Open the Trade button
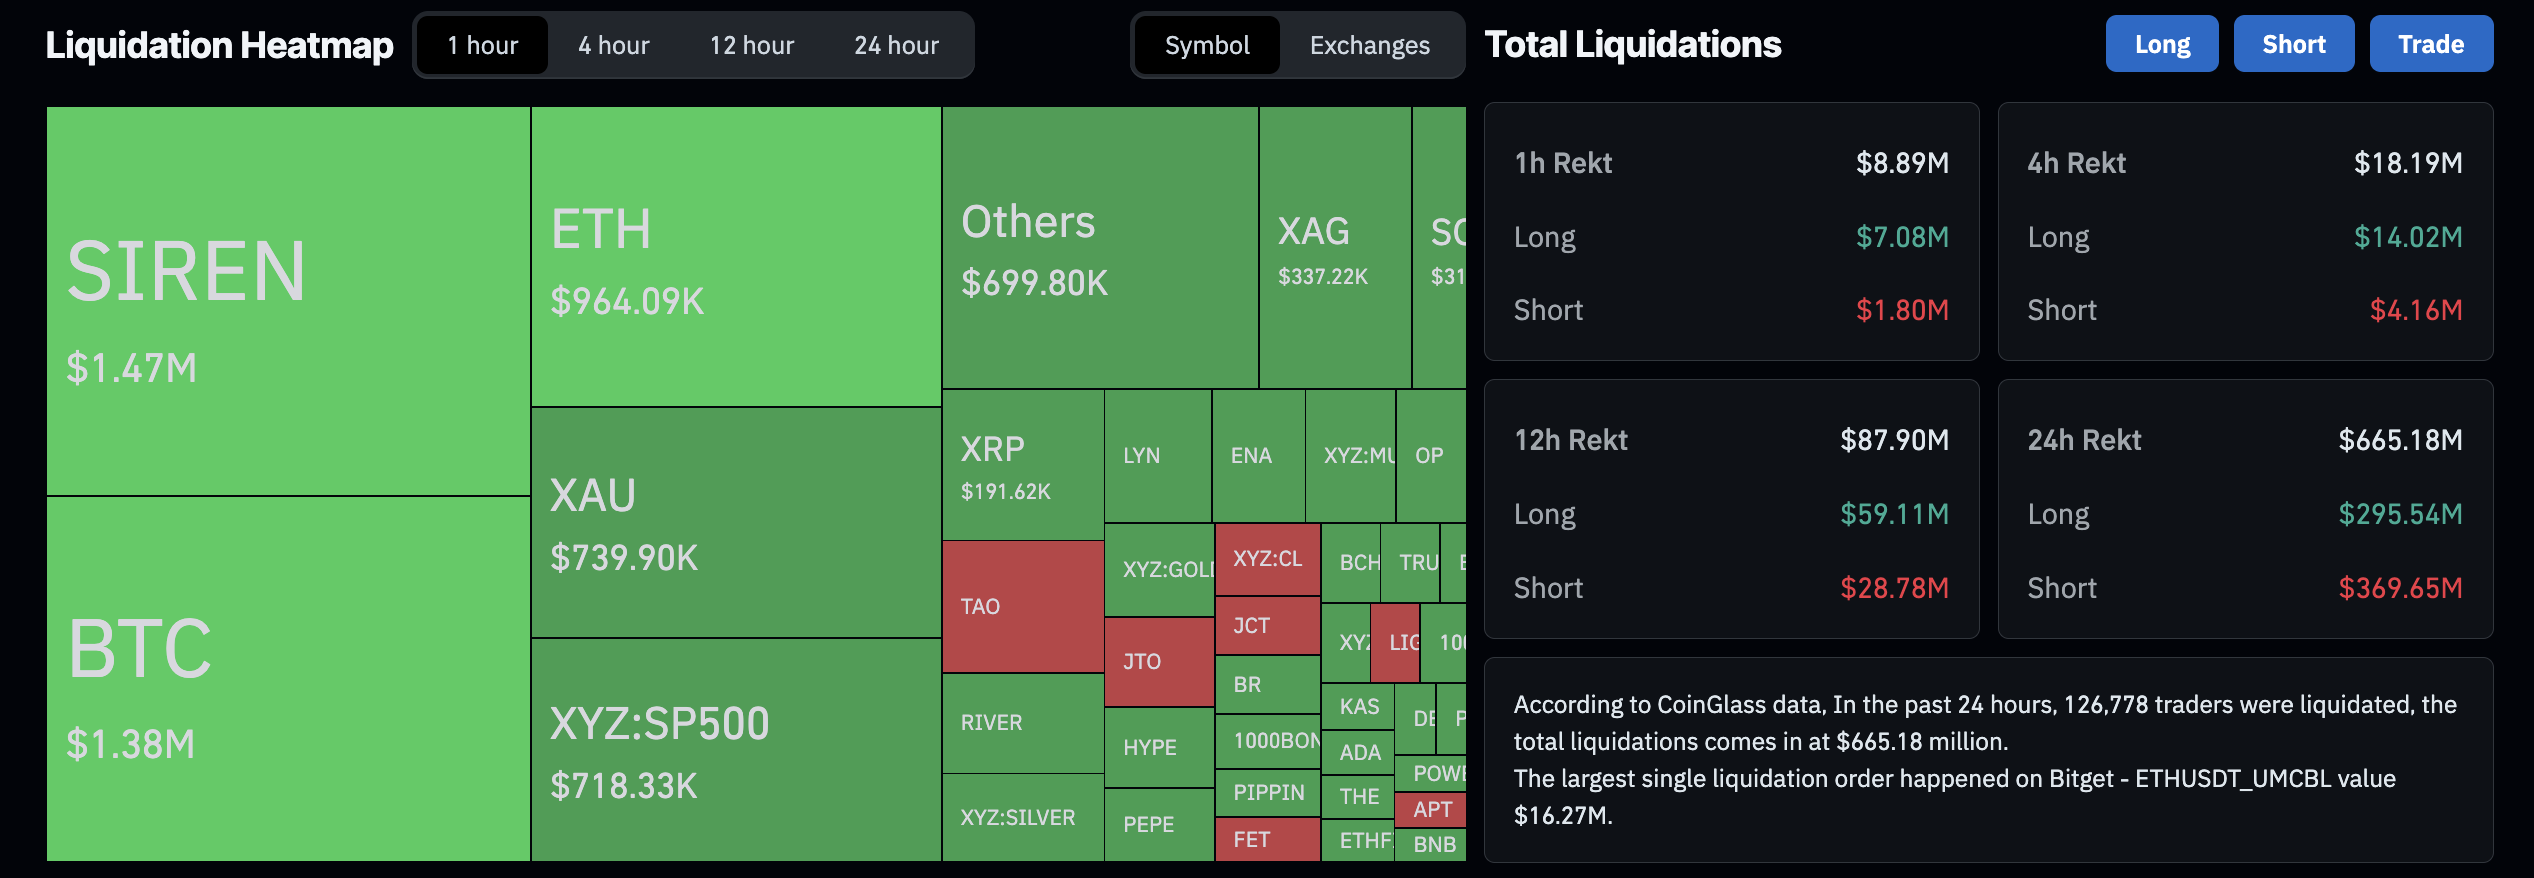Screen dimensions: 2534x878 pyautogui.click(x=2430, y=44)
